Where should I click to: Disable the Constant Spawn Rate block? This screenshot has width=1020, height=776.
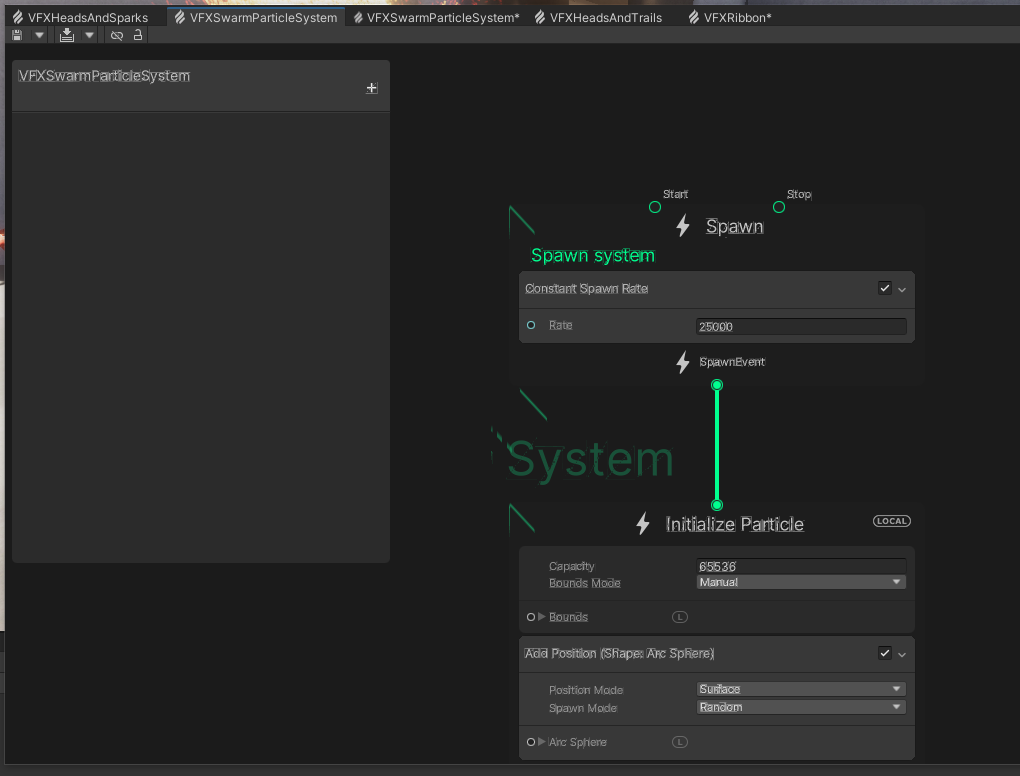pos(884,287)
